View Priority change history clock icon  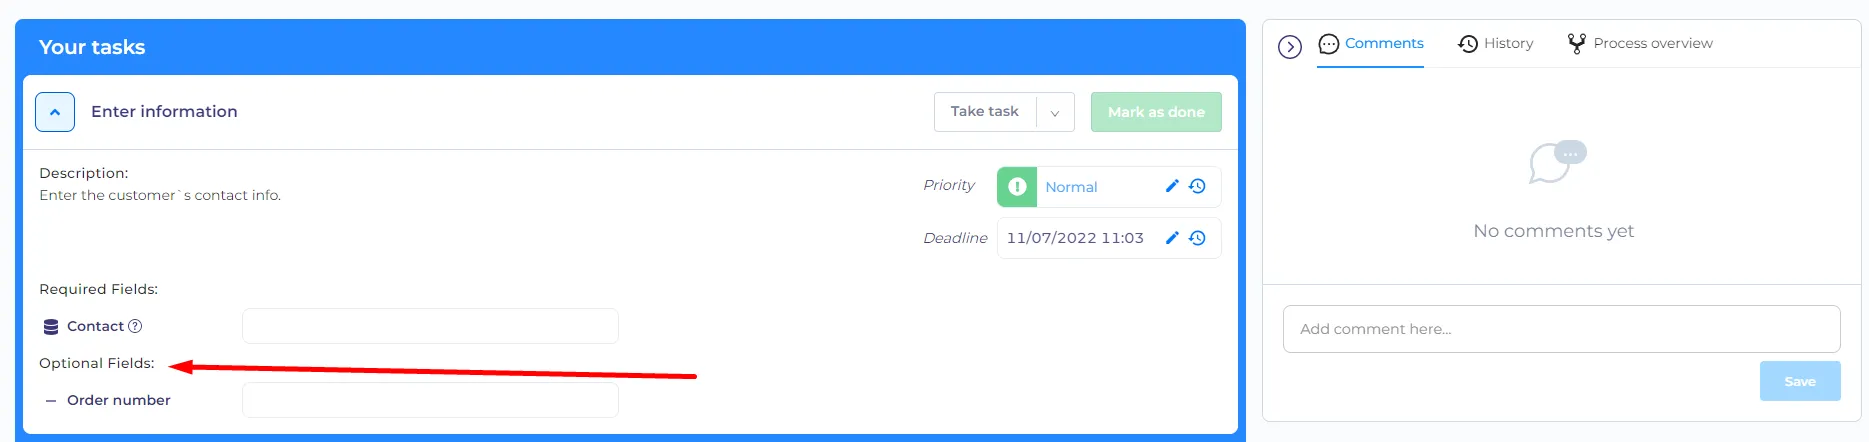pos(1197,186)
